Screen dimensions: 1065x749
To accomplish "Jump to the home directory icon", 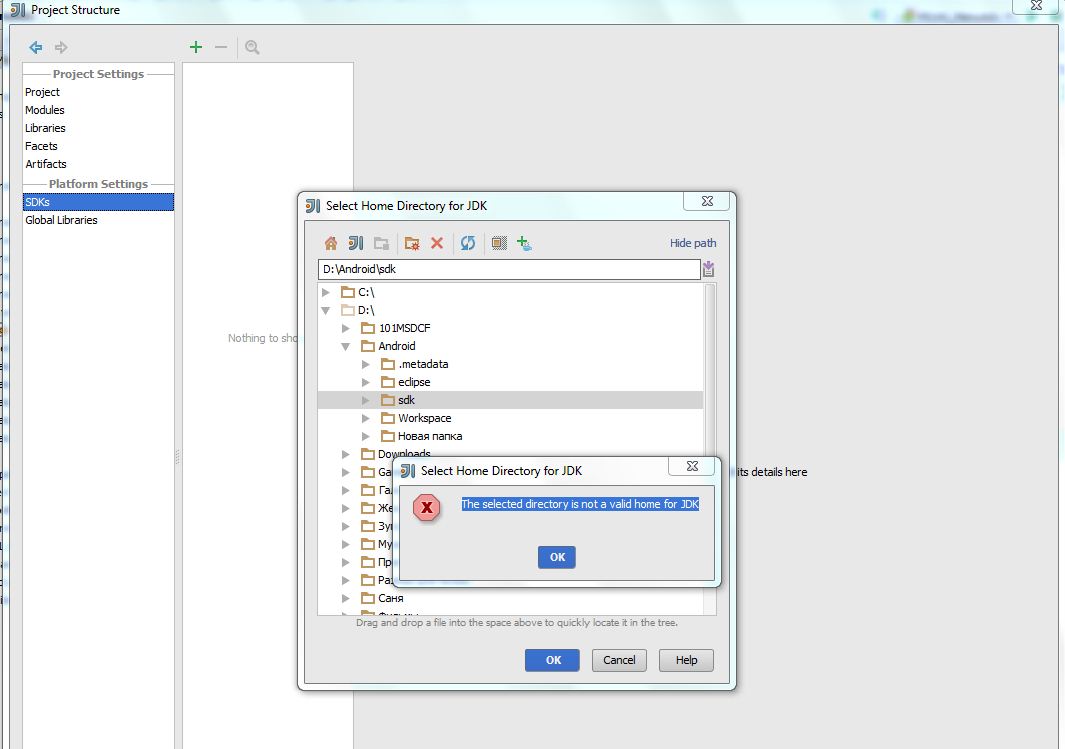I will (x=331, y=243).
